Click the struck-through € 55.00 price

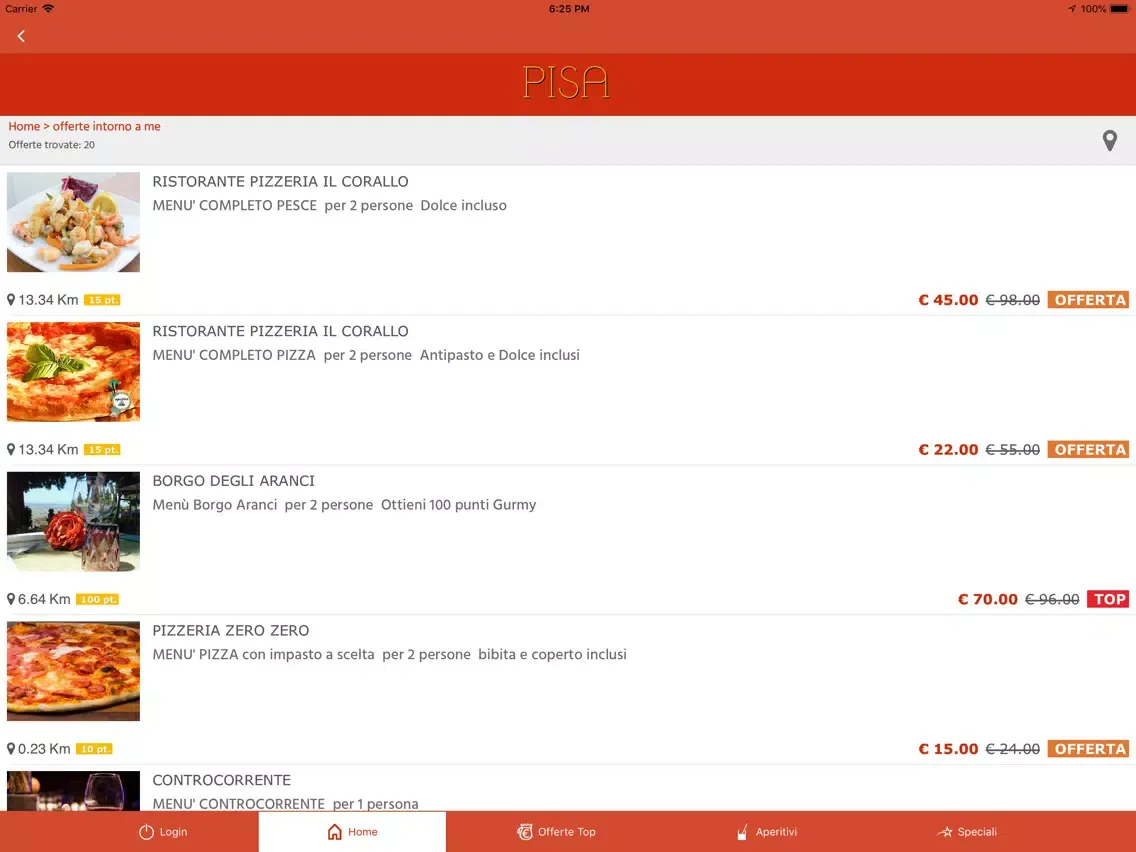tap(1013, 450)
